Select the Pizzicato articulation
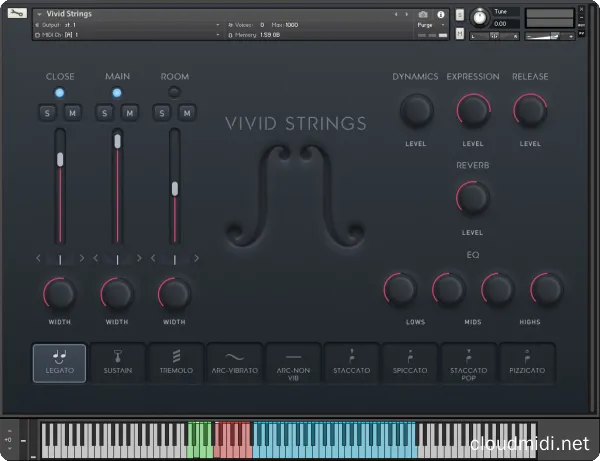 527,363
